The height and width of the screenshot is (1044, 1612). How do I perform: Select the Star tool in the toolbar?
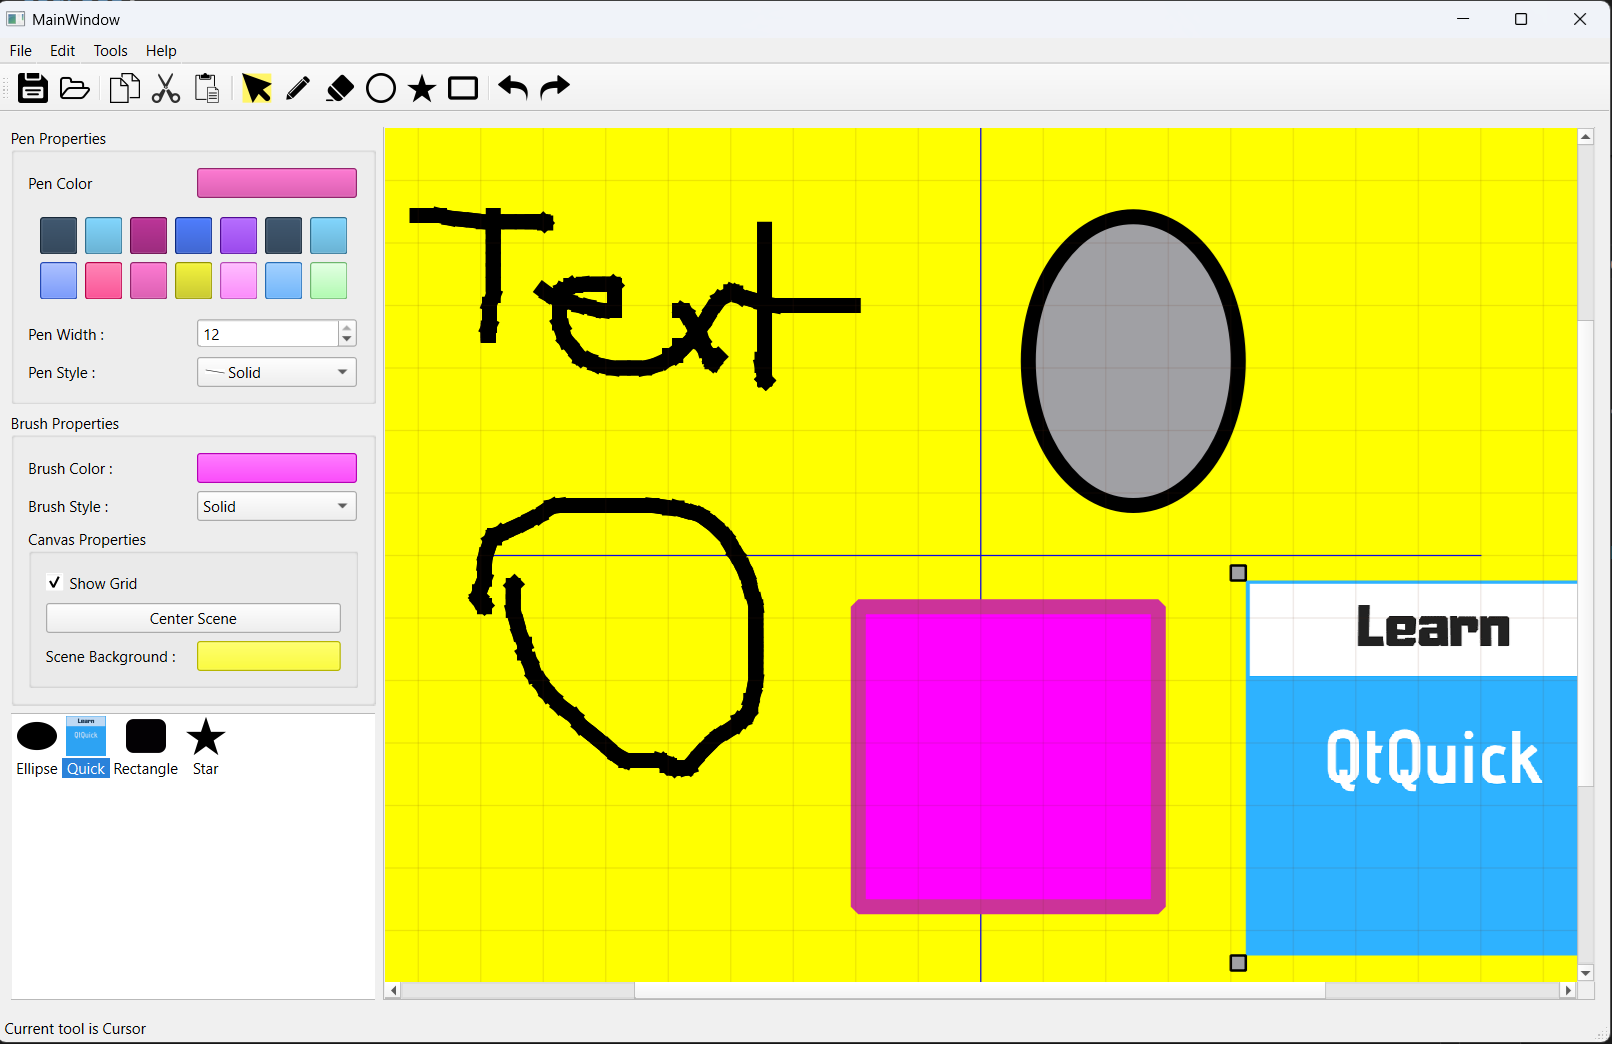421,88
